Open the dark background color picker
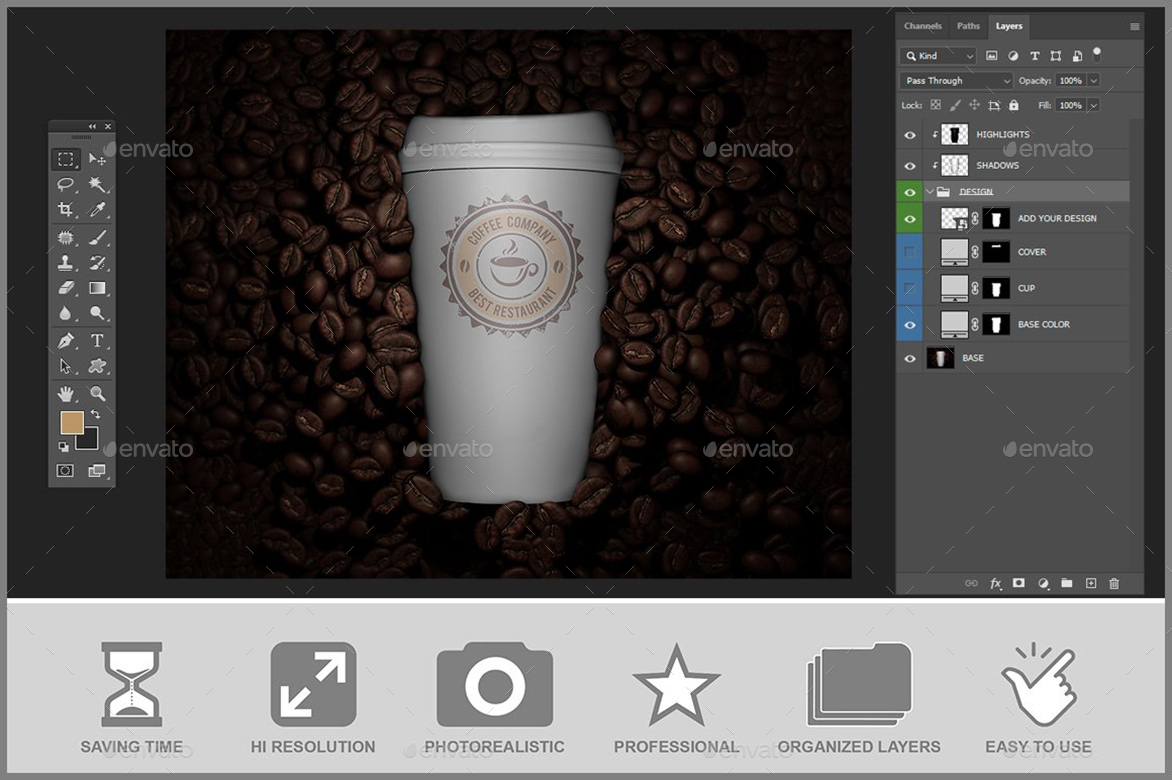 pyautogui.click(x=90, y=442)
